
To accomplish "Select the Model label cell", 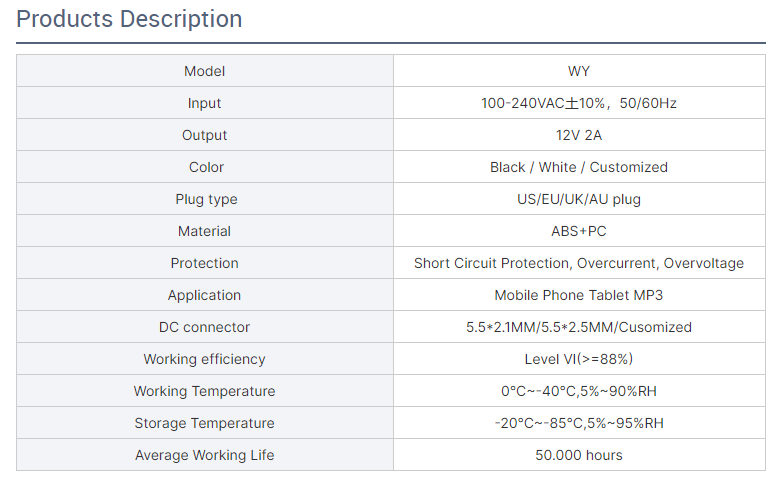I will (x=204, y=71).
